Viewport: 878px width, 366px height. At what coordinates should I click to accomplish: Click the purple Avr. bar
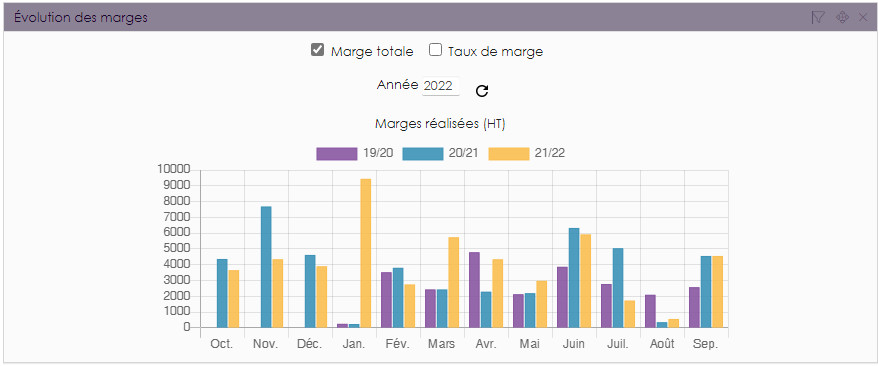[x=475, y=290]
